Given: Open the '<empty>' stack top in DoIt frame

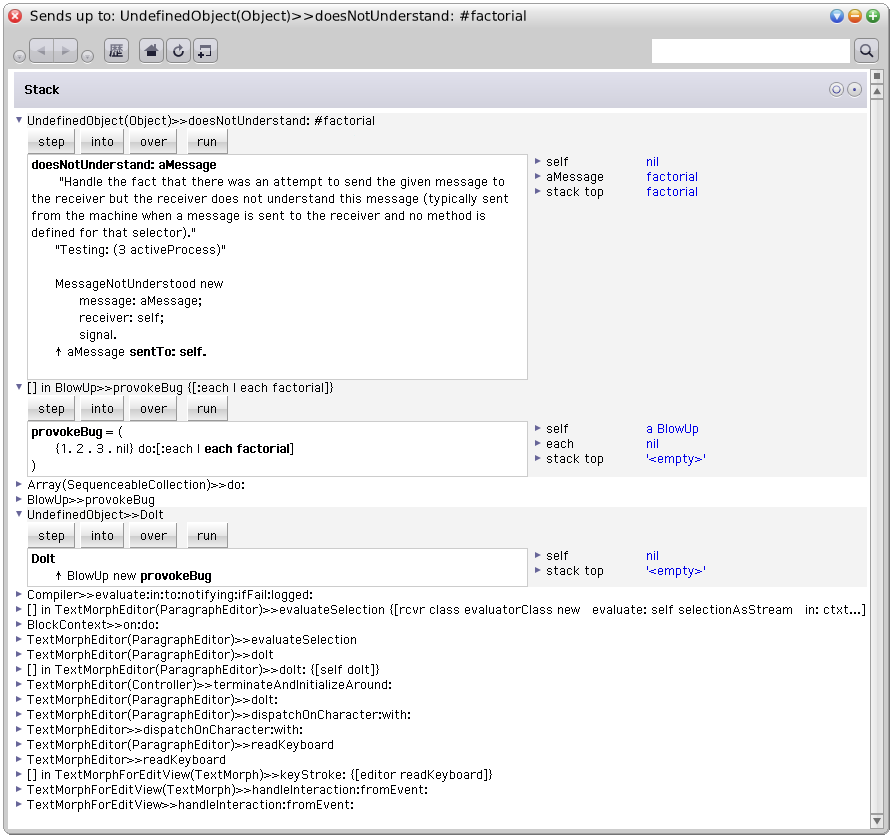Looking at the screenshot, I should click(x=676, y=571).
